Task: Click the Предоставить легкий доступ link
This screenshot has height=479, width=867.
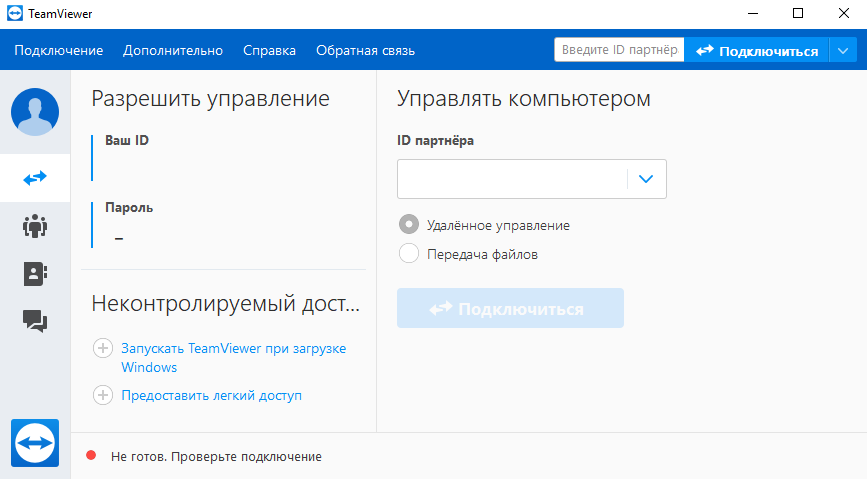Action: click(212, 395)
